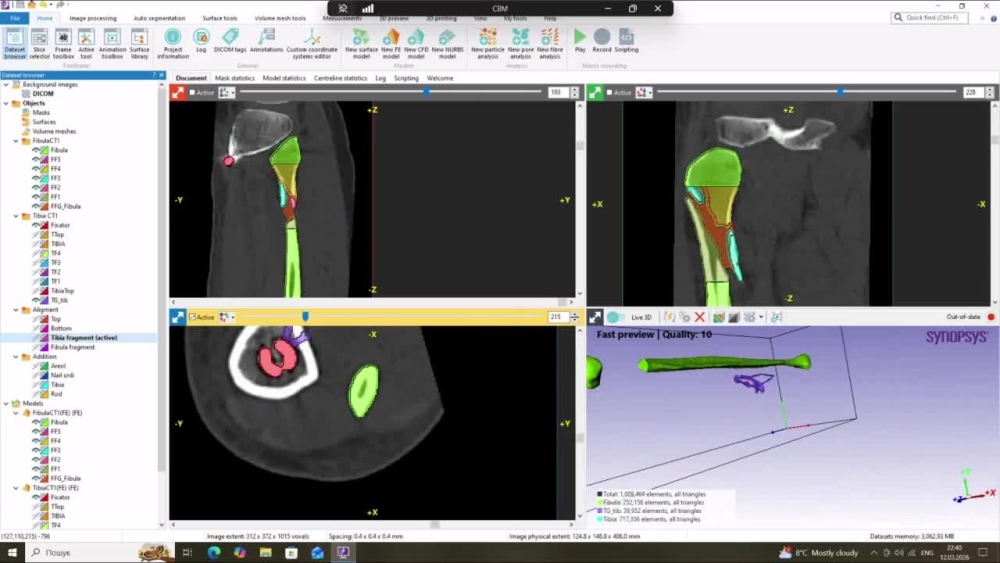Open the Surface library
Screen dimensions: 1000x563
coord(139,43)
